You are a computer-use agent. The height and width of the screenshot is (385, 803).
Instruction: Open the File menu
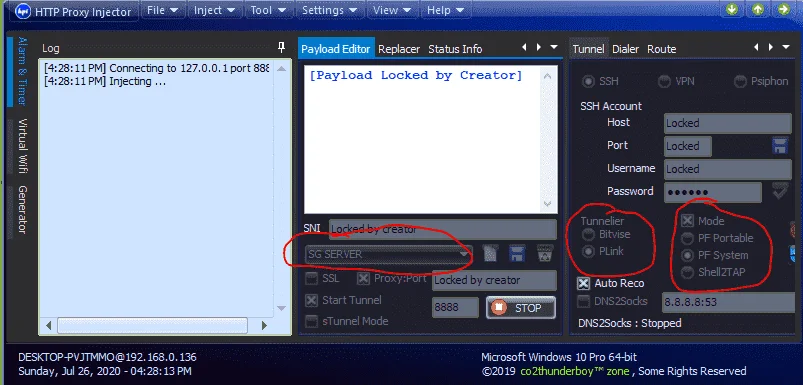click(162, 10)
